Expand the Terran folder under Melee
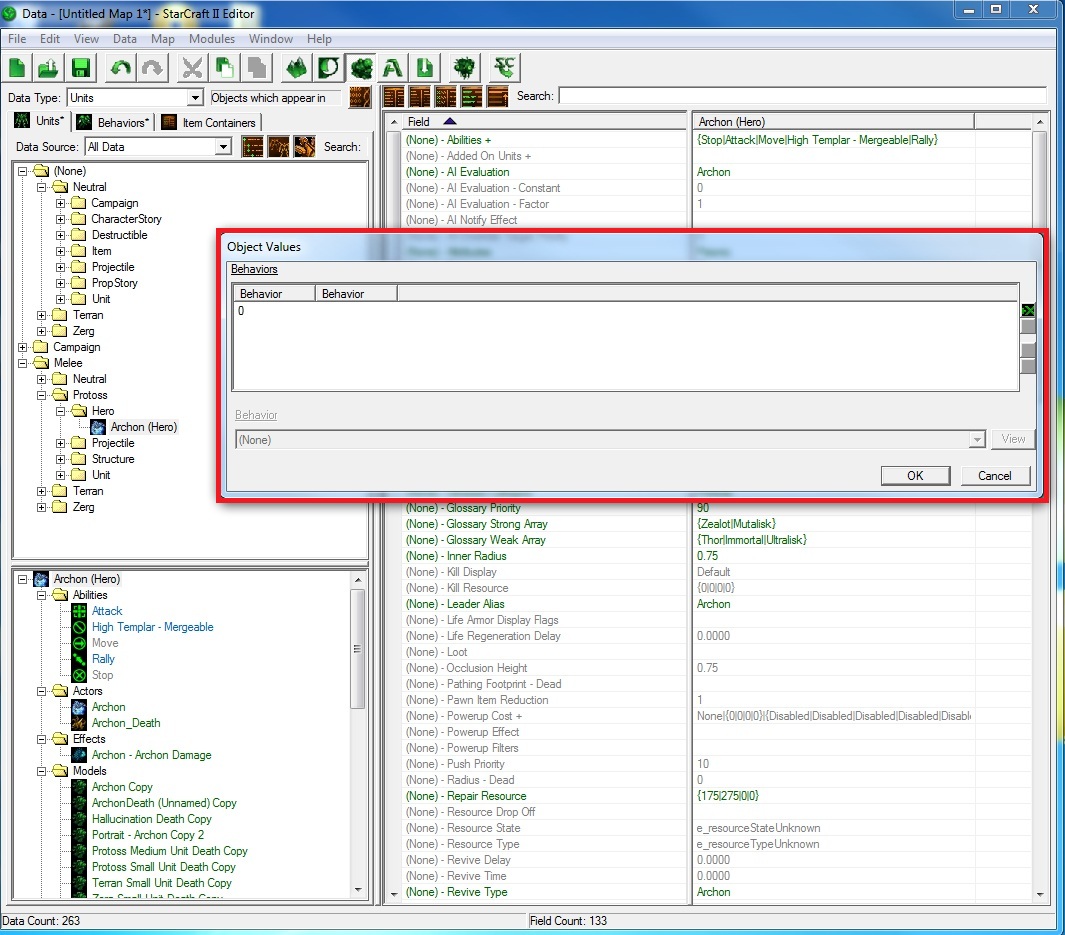 (42, 491)
